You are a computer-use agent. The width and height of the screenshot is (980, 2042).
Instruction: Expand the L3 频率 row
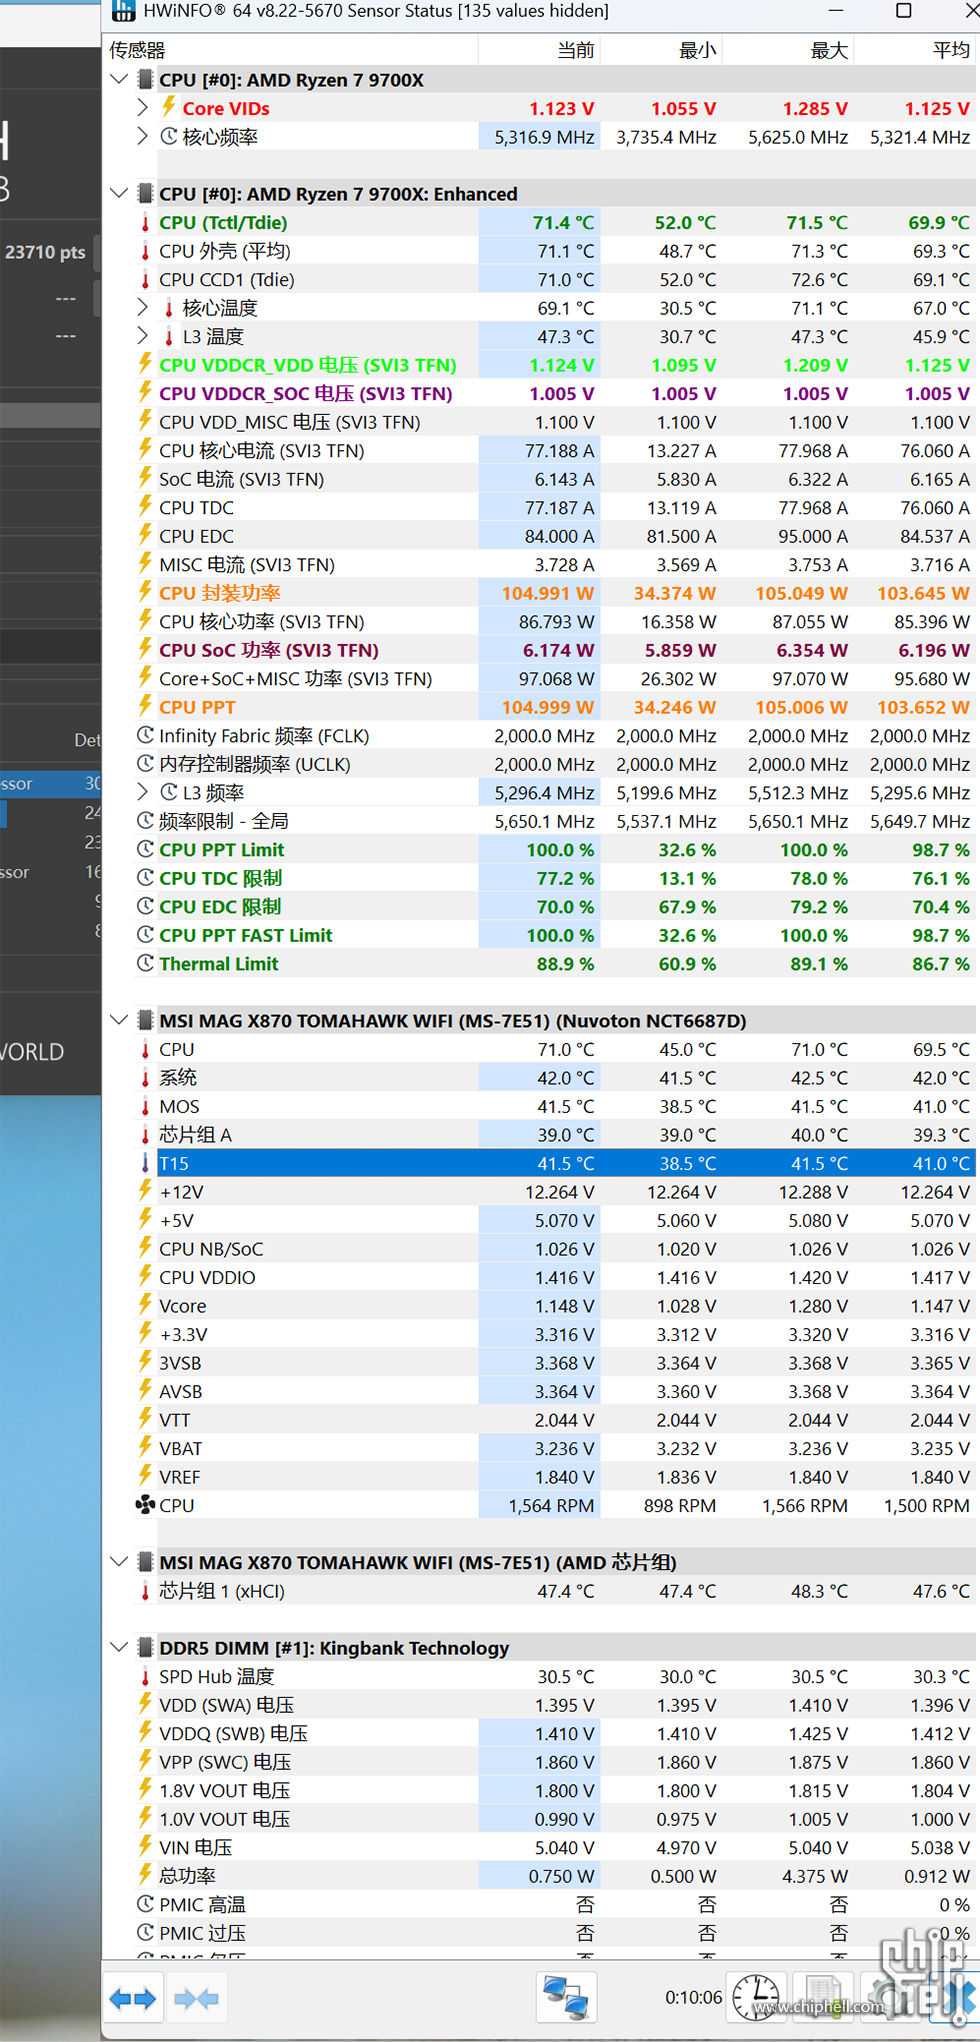click(142, 792)
